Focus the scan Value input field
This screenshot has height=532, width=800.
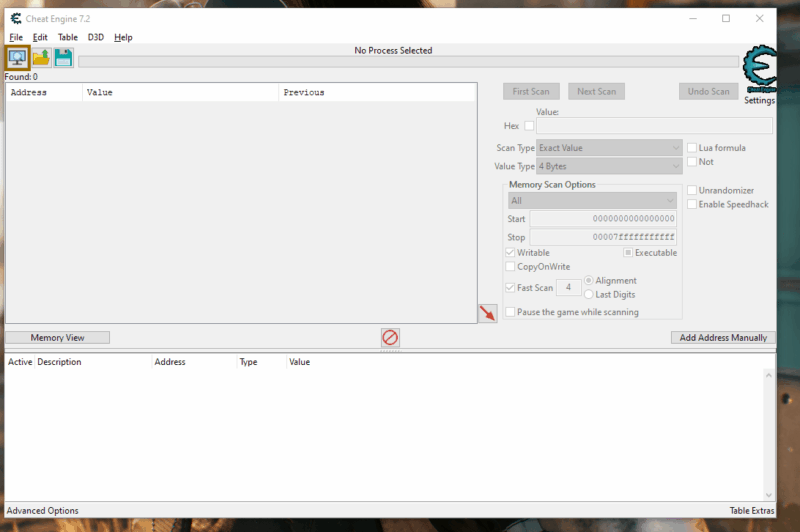654,125
